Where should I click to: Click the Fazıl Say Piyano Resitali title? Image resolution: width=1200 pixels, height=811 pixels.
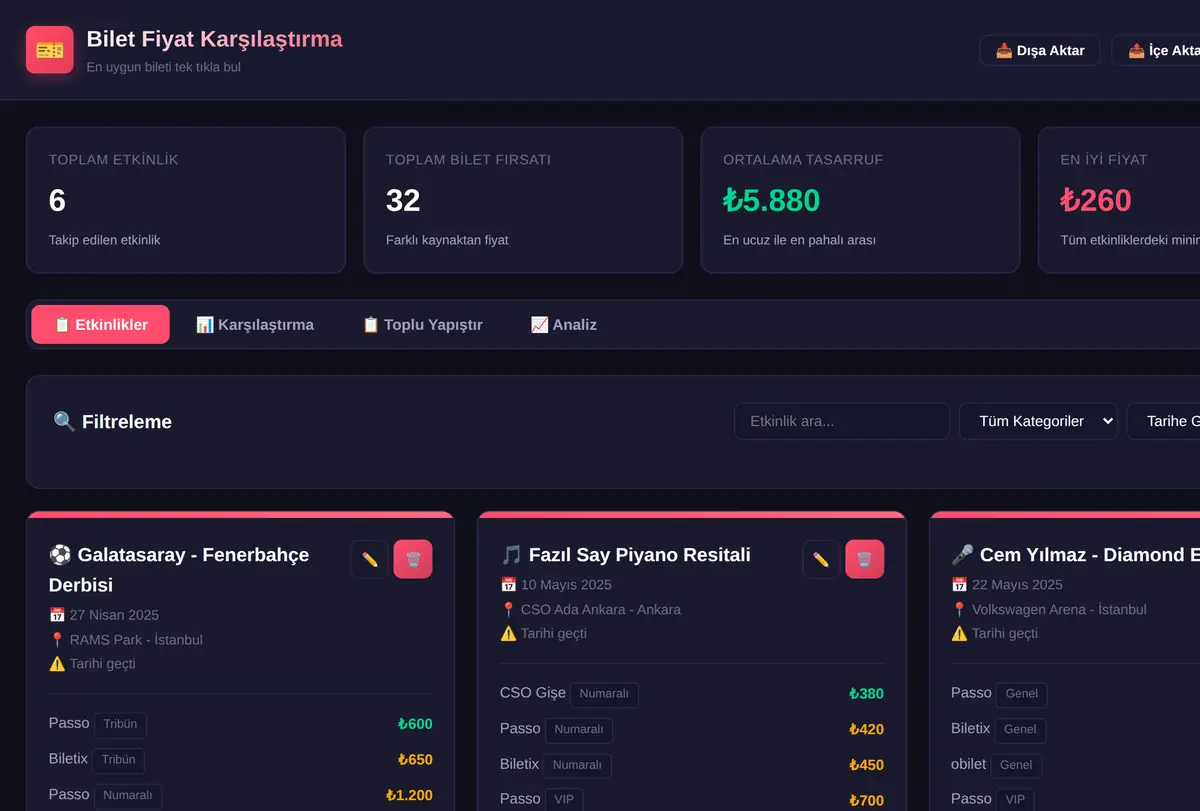coord(625,555)
